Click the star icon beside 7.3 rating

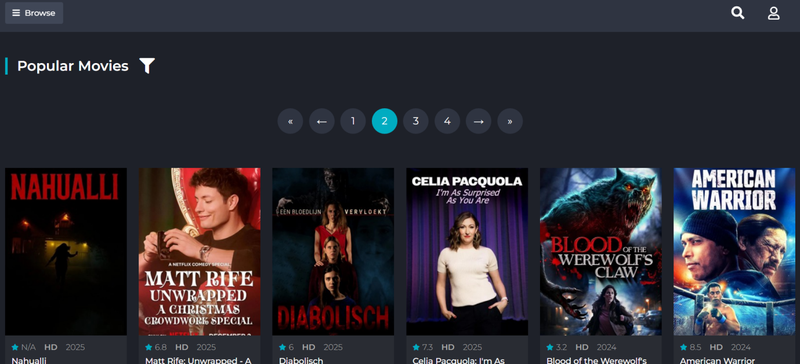point(416,347)
